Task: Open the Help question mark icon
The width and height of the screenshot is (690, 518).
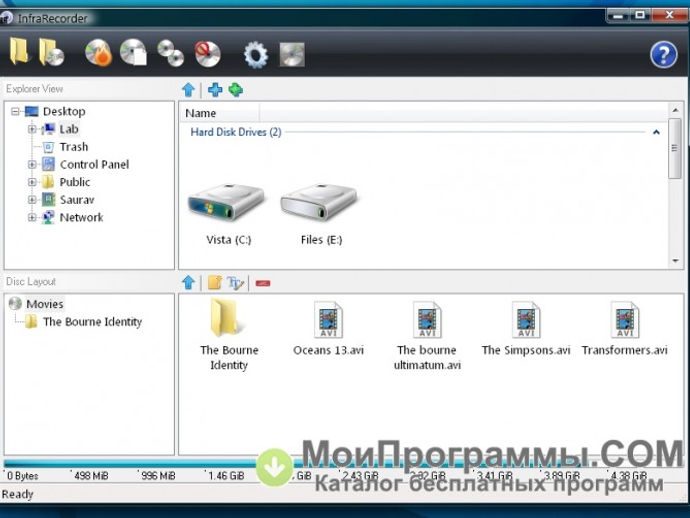Action: (664, 55)
